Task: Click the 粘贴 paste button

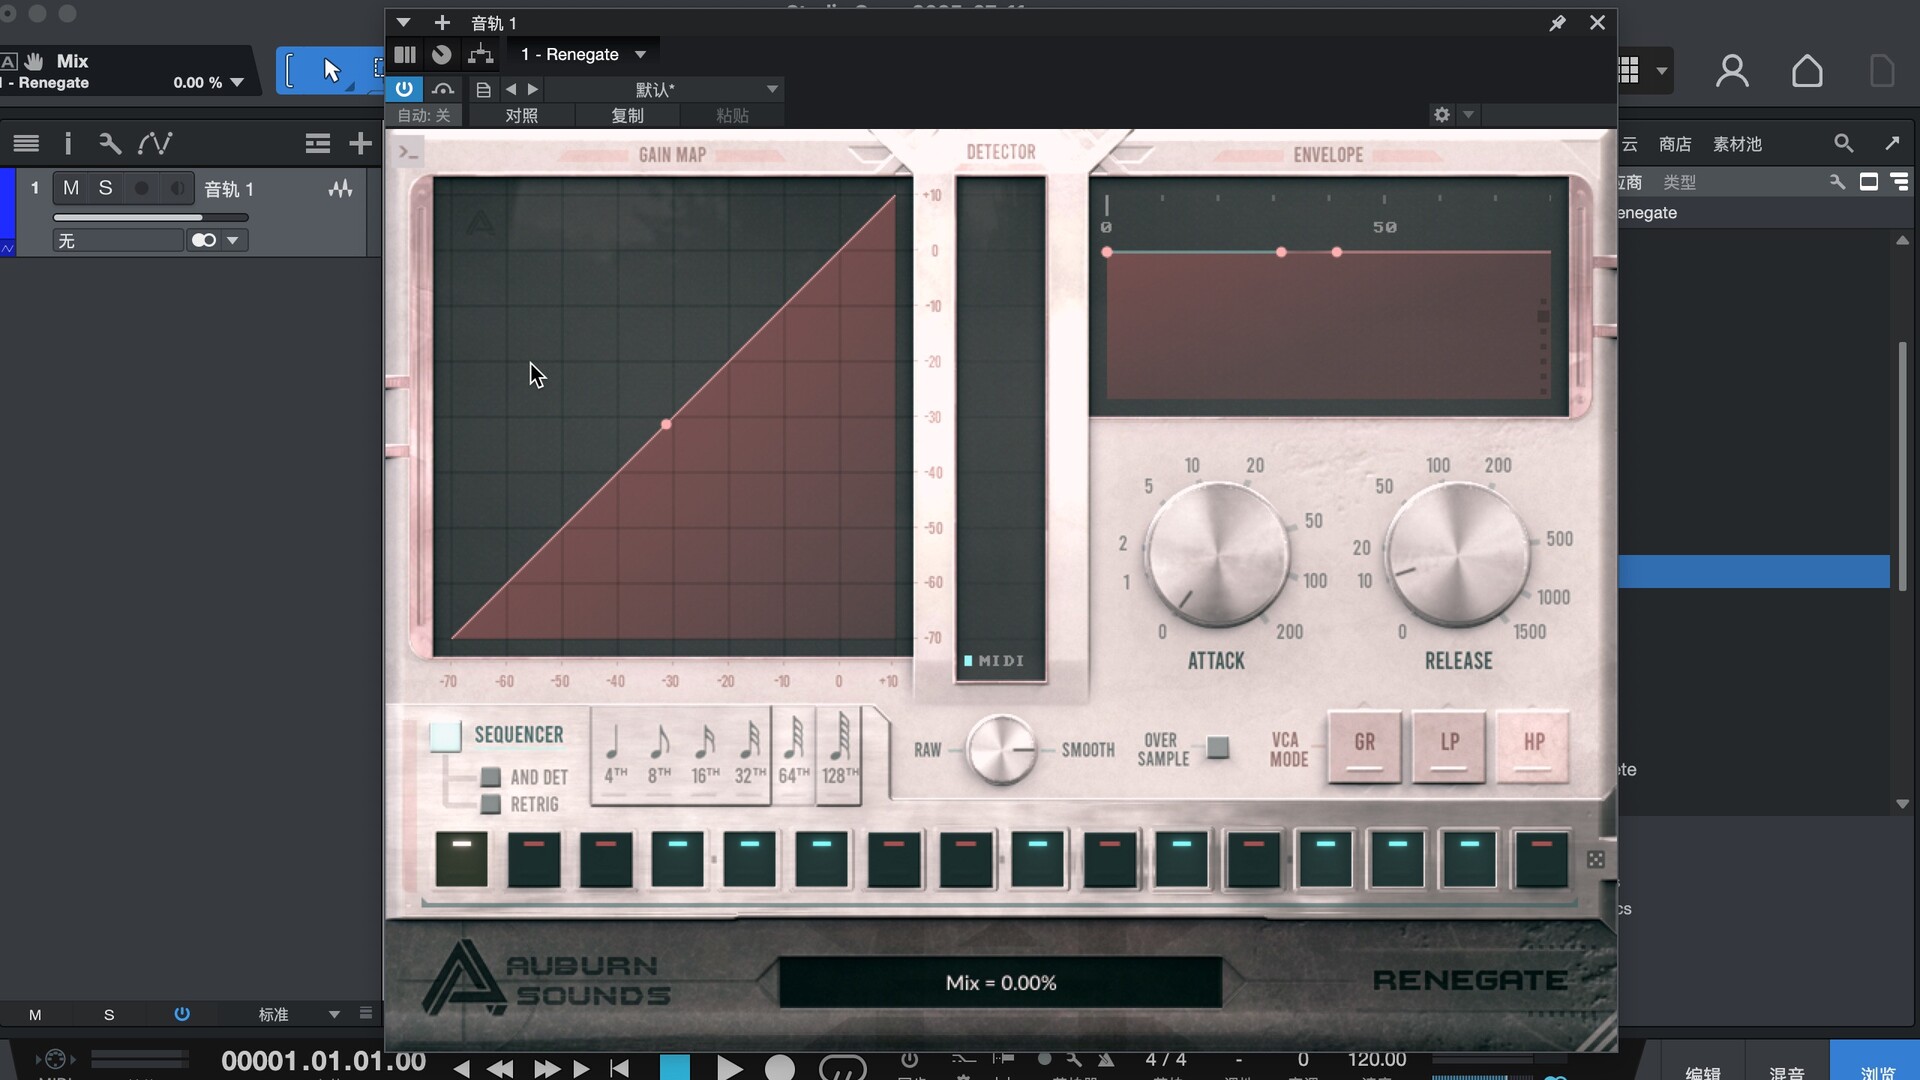Action: click(732, 115)
